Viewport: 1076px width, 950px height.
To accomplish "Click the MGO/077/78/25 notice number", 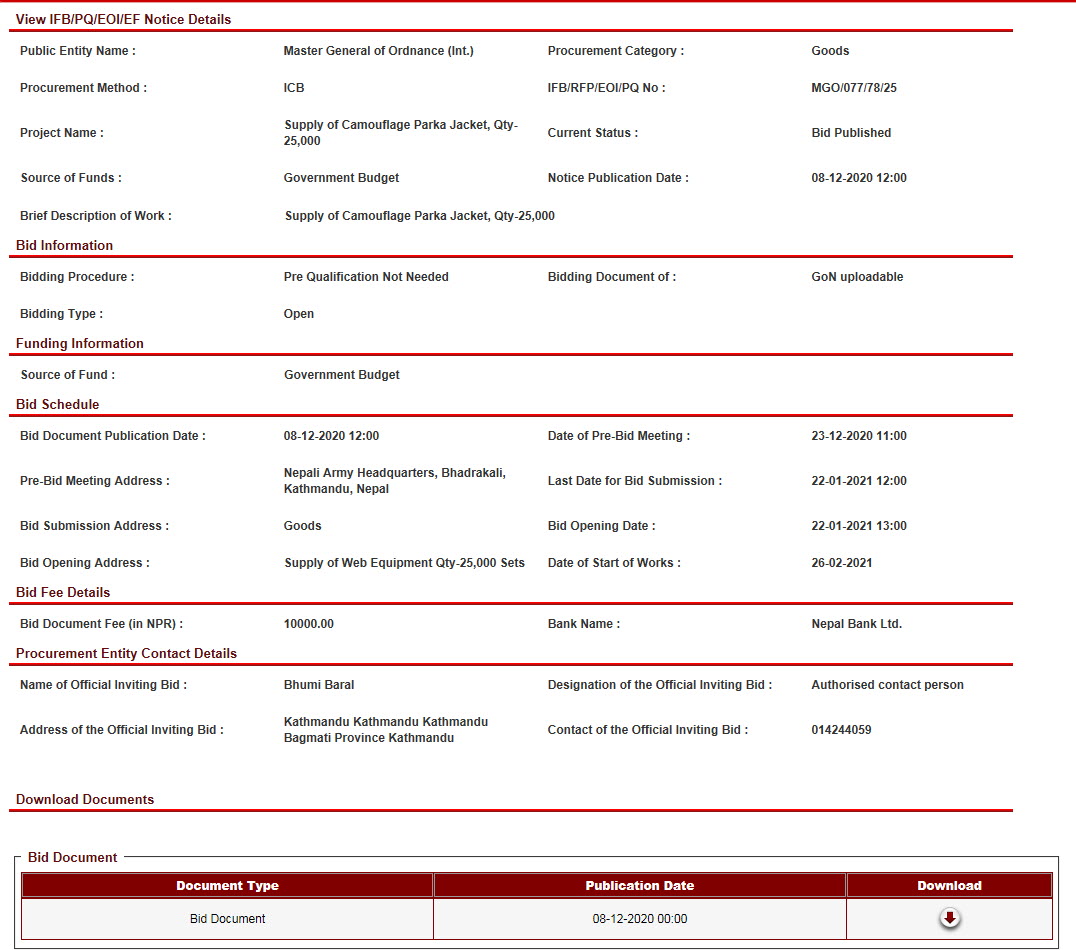I will pos(853,88).
